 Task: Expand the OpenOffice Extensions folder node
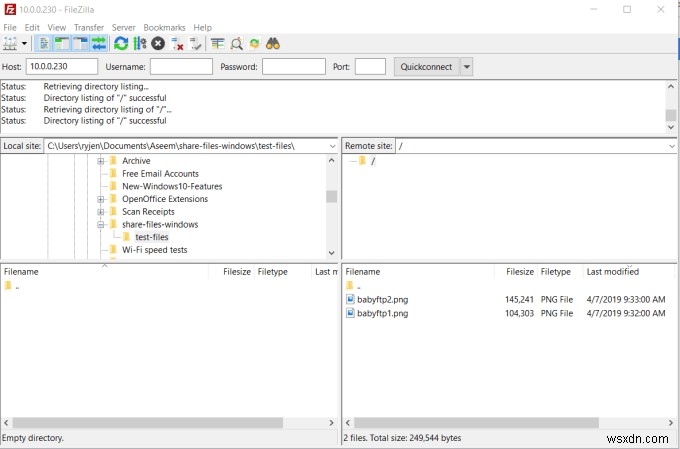coord(101,199)
